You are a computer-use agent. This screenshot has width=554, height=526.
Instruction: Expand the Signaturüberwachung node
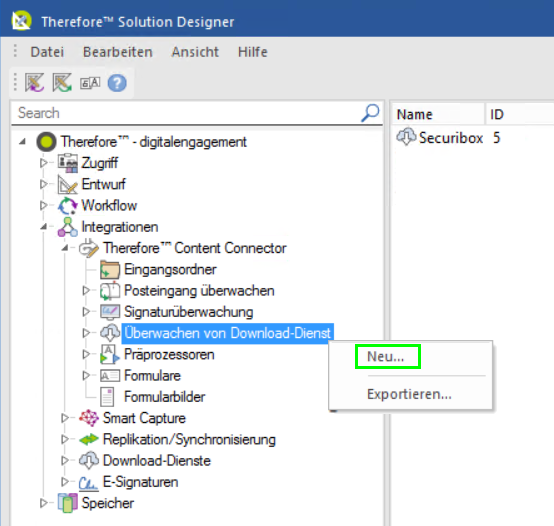click(86, 312)
